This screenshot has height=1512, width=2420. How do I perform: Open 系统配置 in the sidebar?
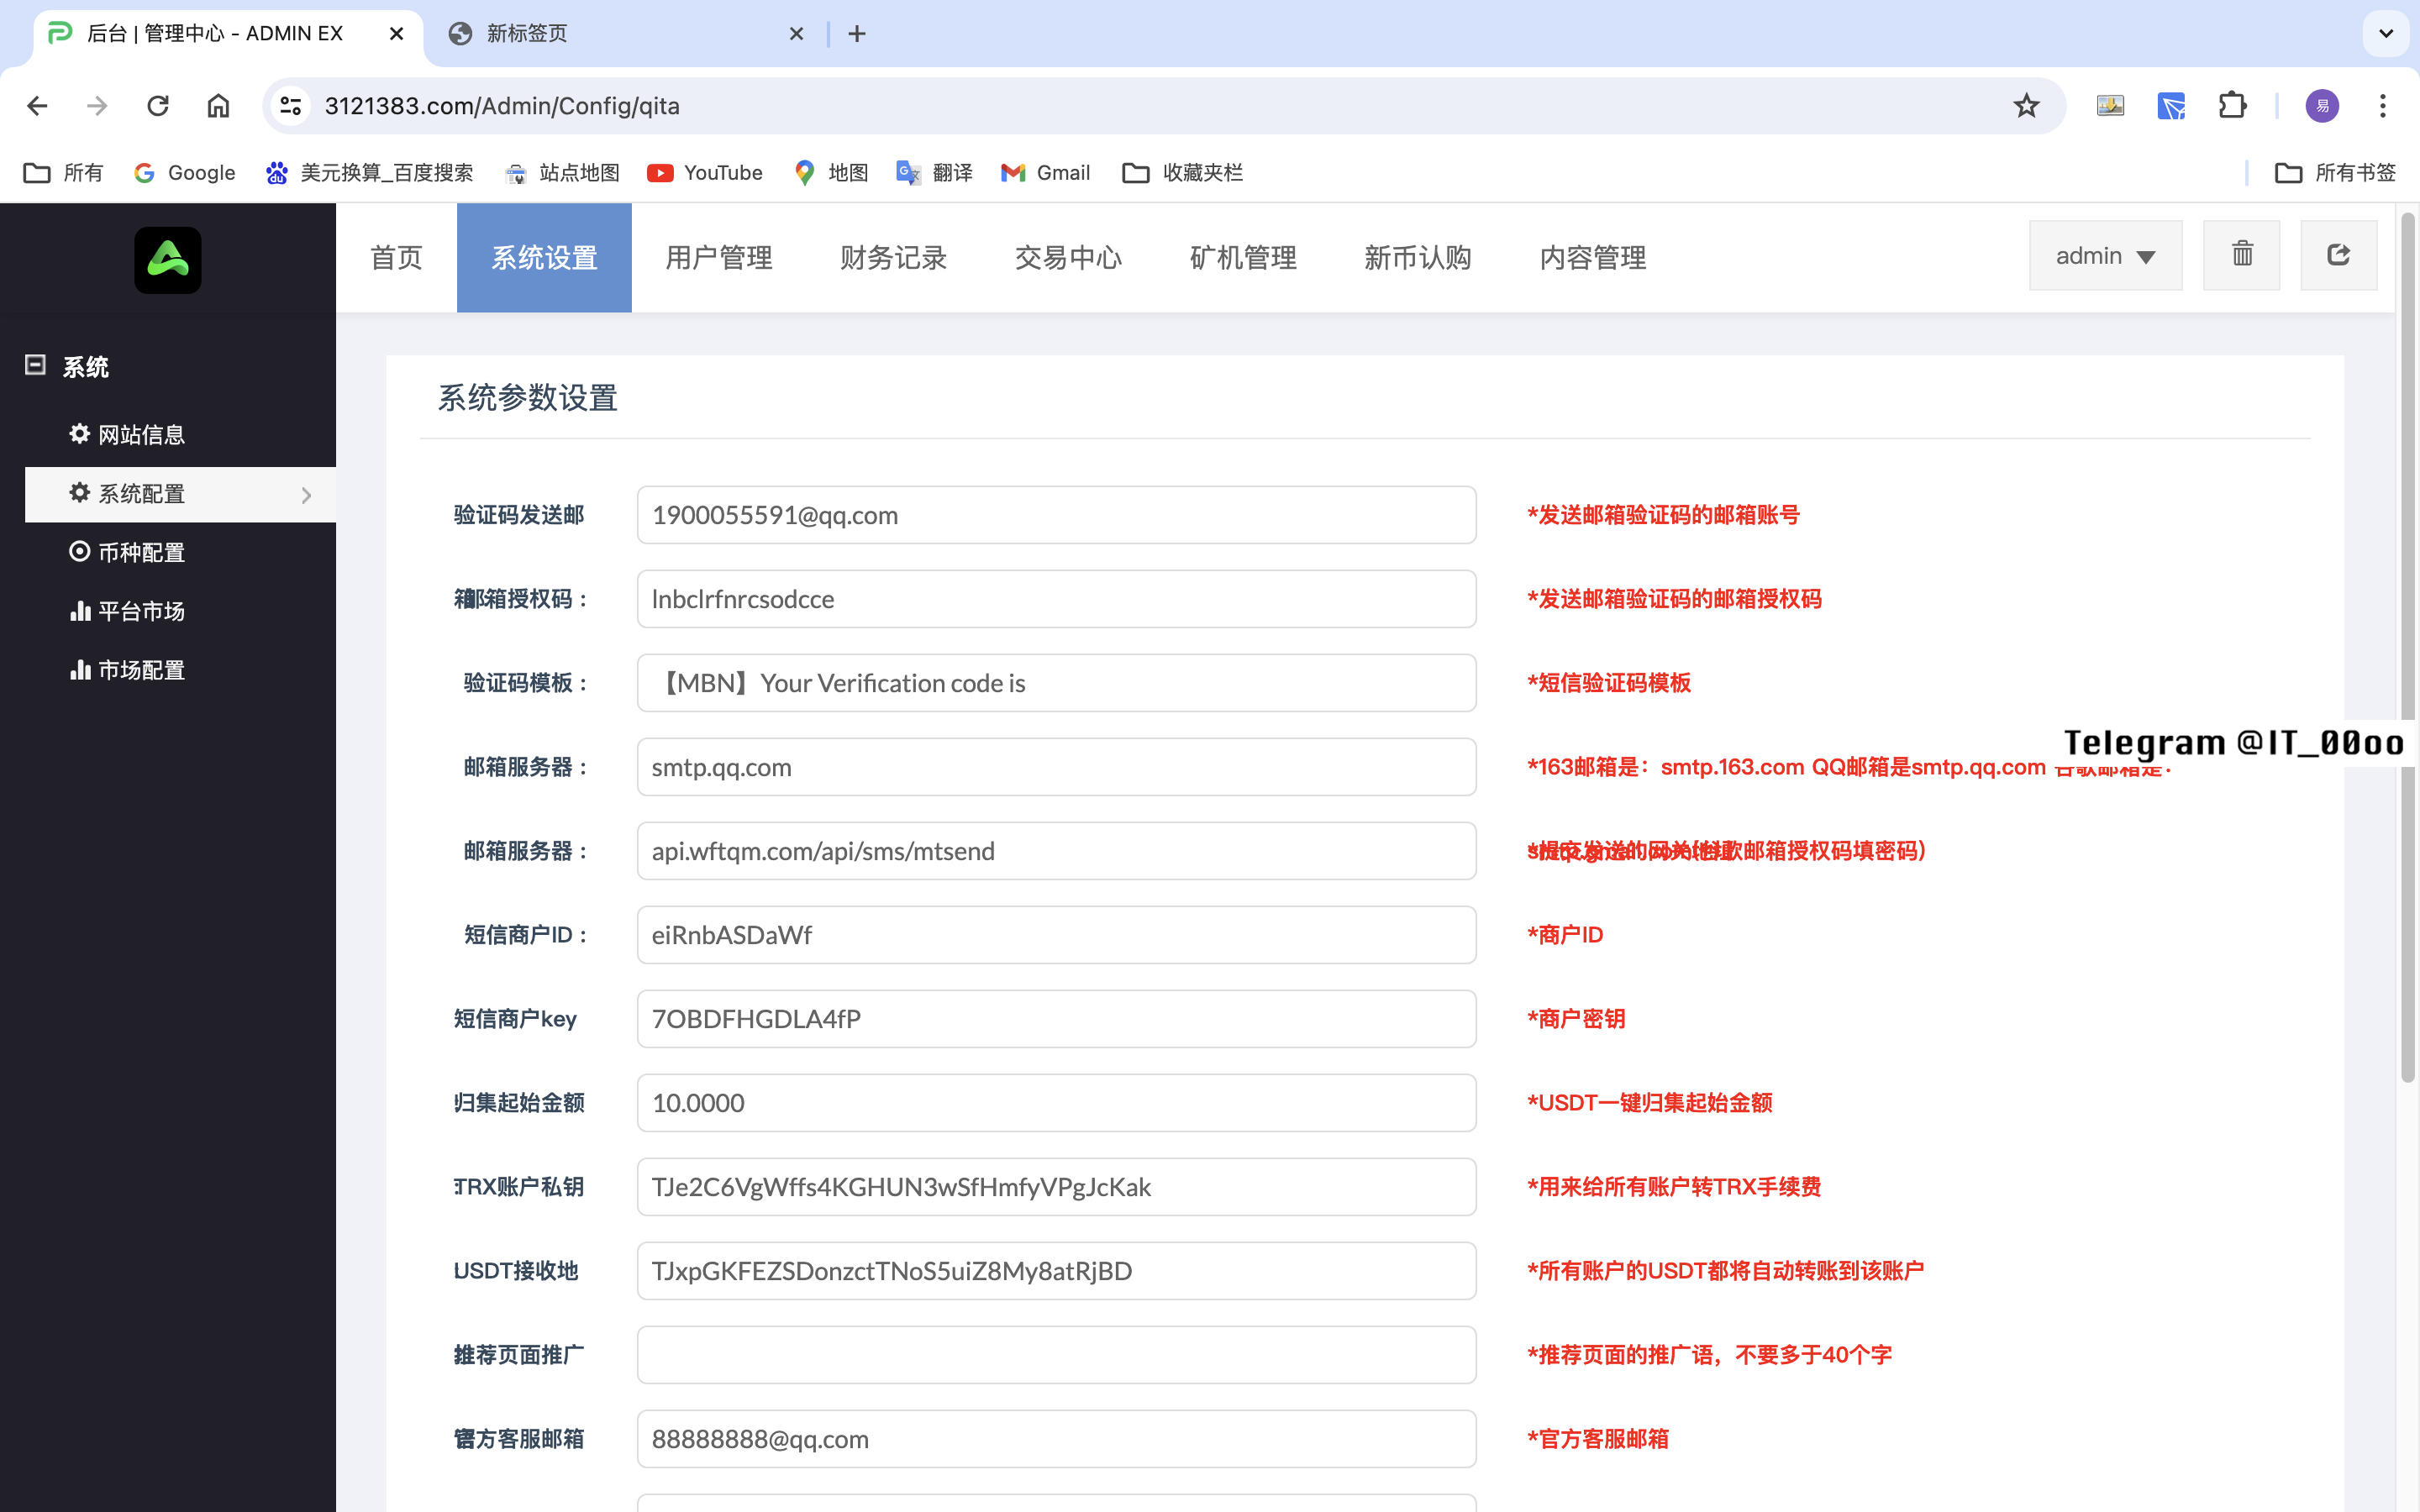pyautogui.click(x=180, y=494)
